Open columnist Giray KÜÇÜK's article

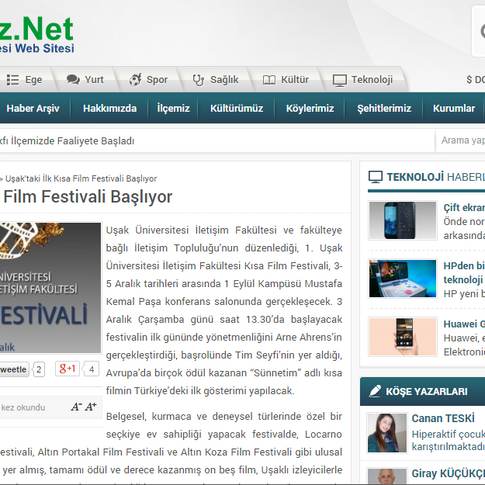(x=448, y=473)
